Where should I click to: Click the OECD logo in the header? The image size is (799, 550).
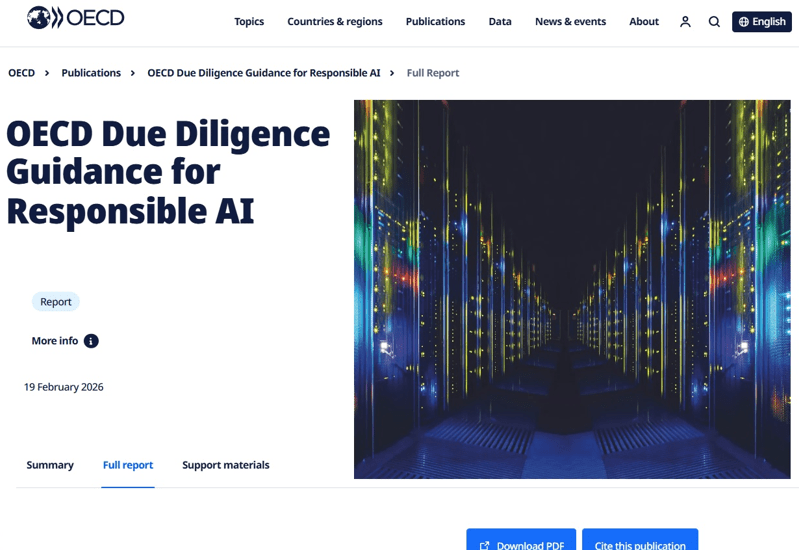click(75, 18)
